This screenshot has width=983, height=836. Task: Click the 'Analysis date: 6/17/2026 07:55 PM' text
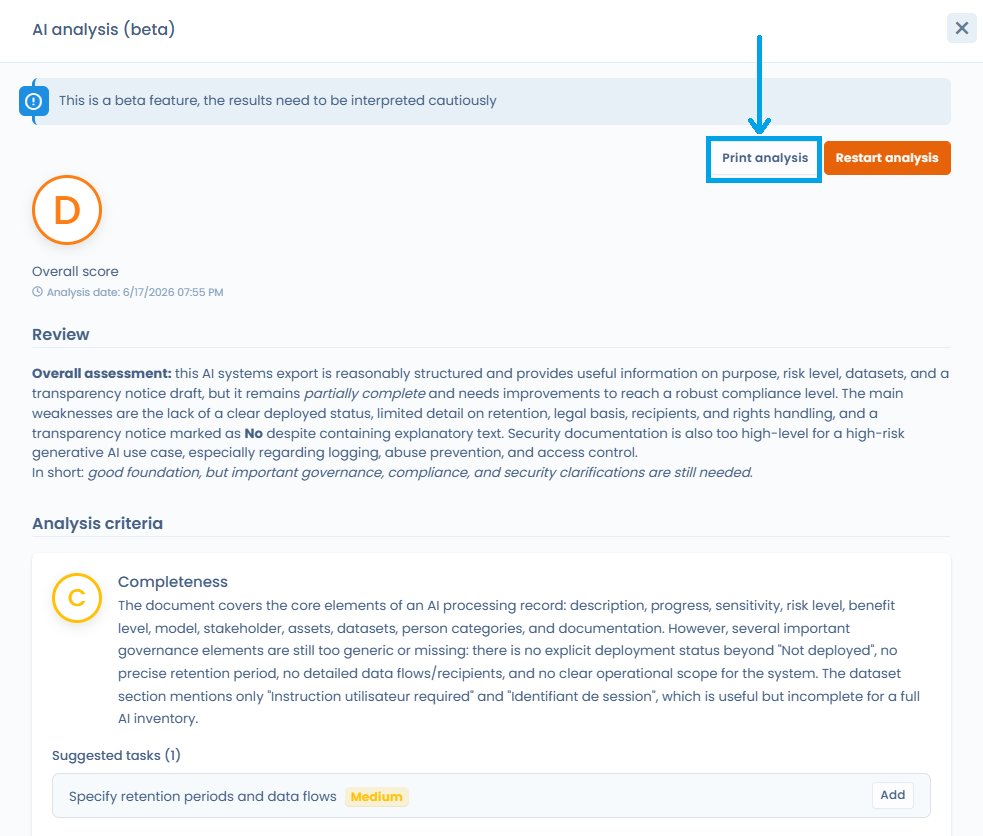pos(135,292)
